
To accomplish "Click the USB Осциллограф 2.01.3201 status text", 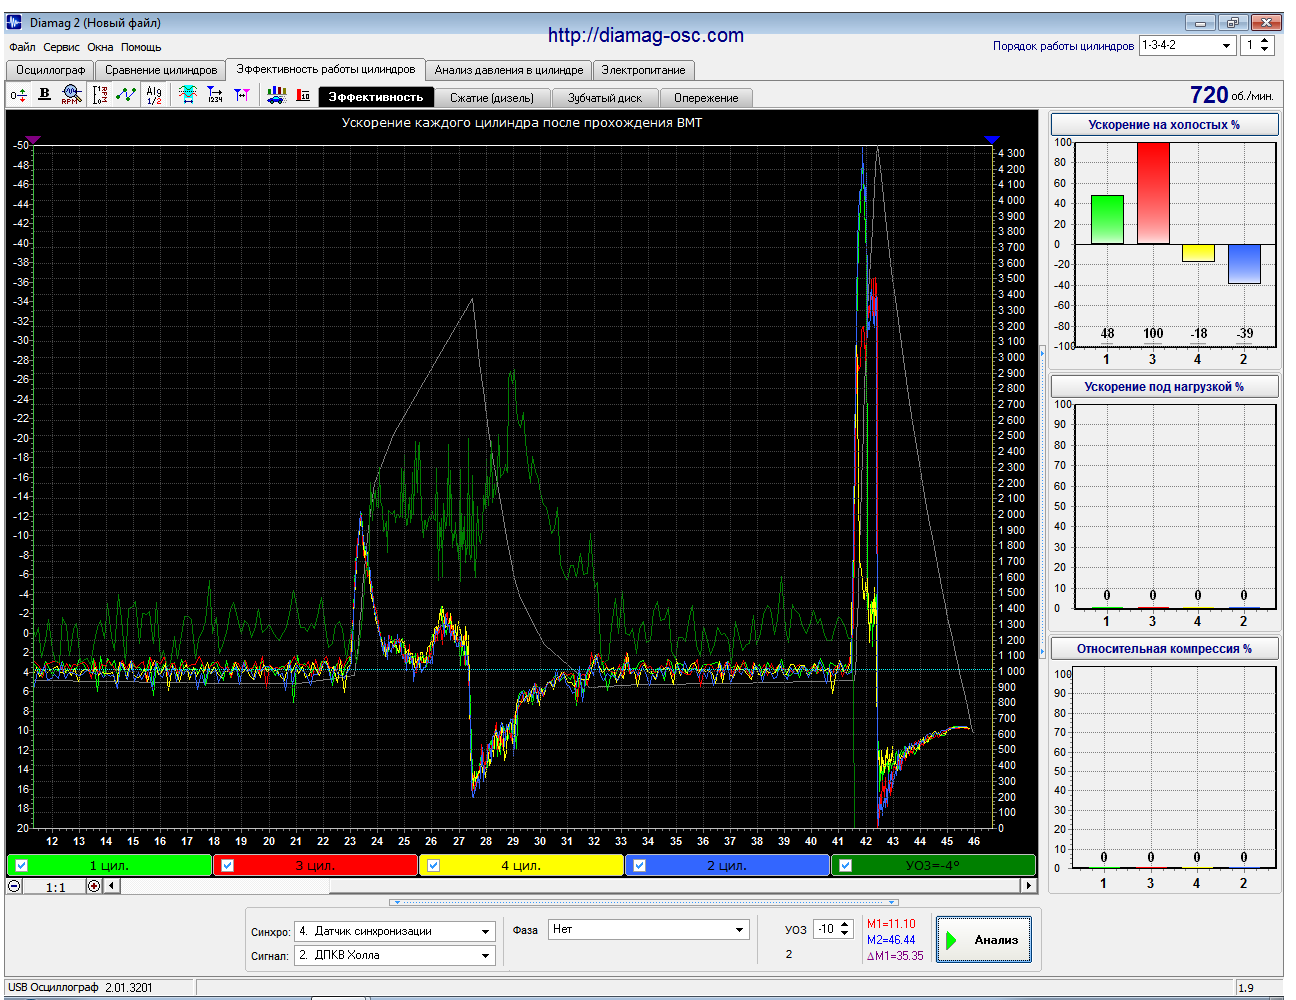I will click(x=80, y=988).
